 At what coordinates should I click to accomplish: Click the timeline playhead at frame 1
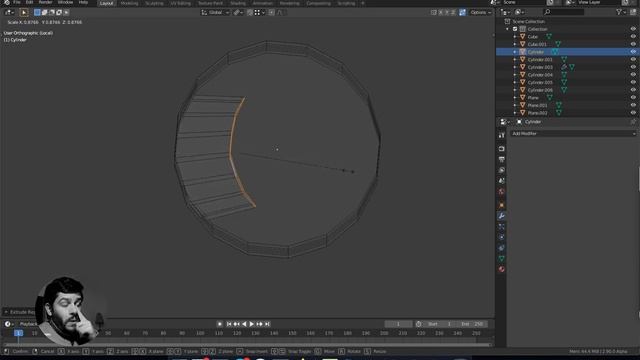coord(18,333)
